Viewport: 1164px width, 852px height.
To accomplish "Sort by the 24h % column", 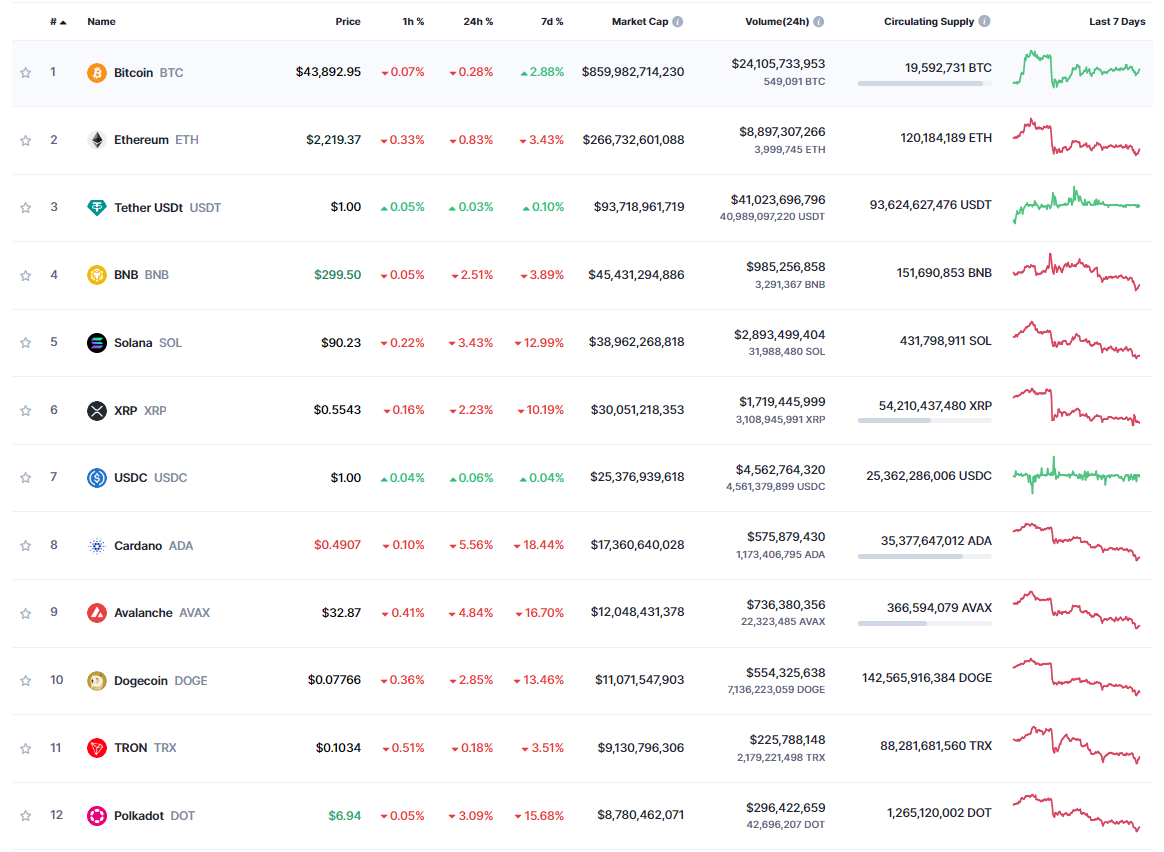I will [x=478, y=22].
